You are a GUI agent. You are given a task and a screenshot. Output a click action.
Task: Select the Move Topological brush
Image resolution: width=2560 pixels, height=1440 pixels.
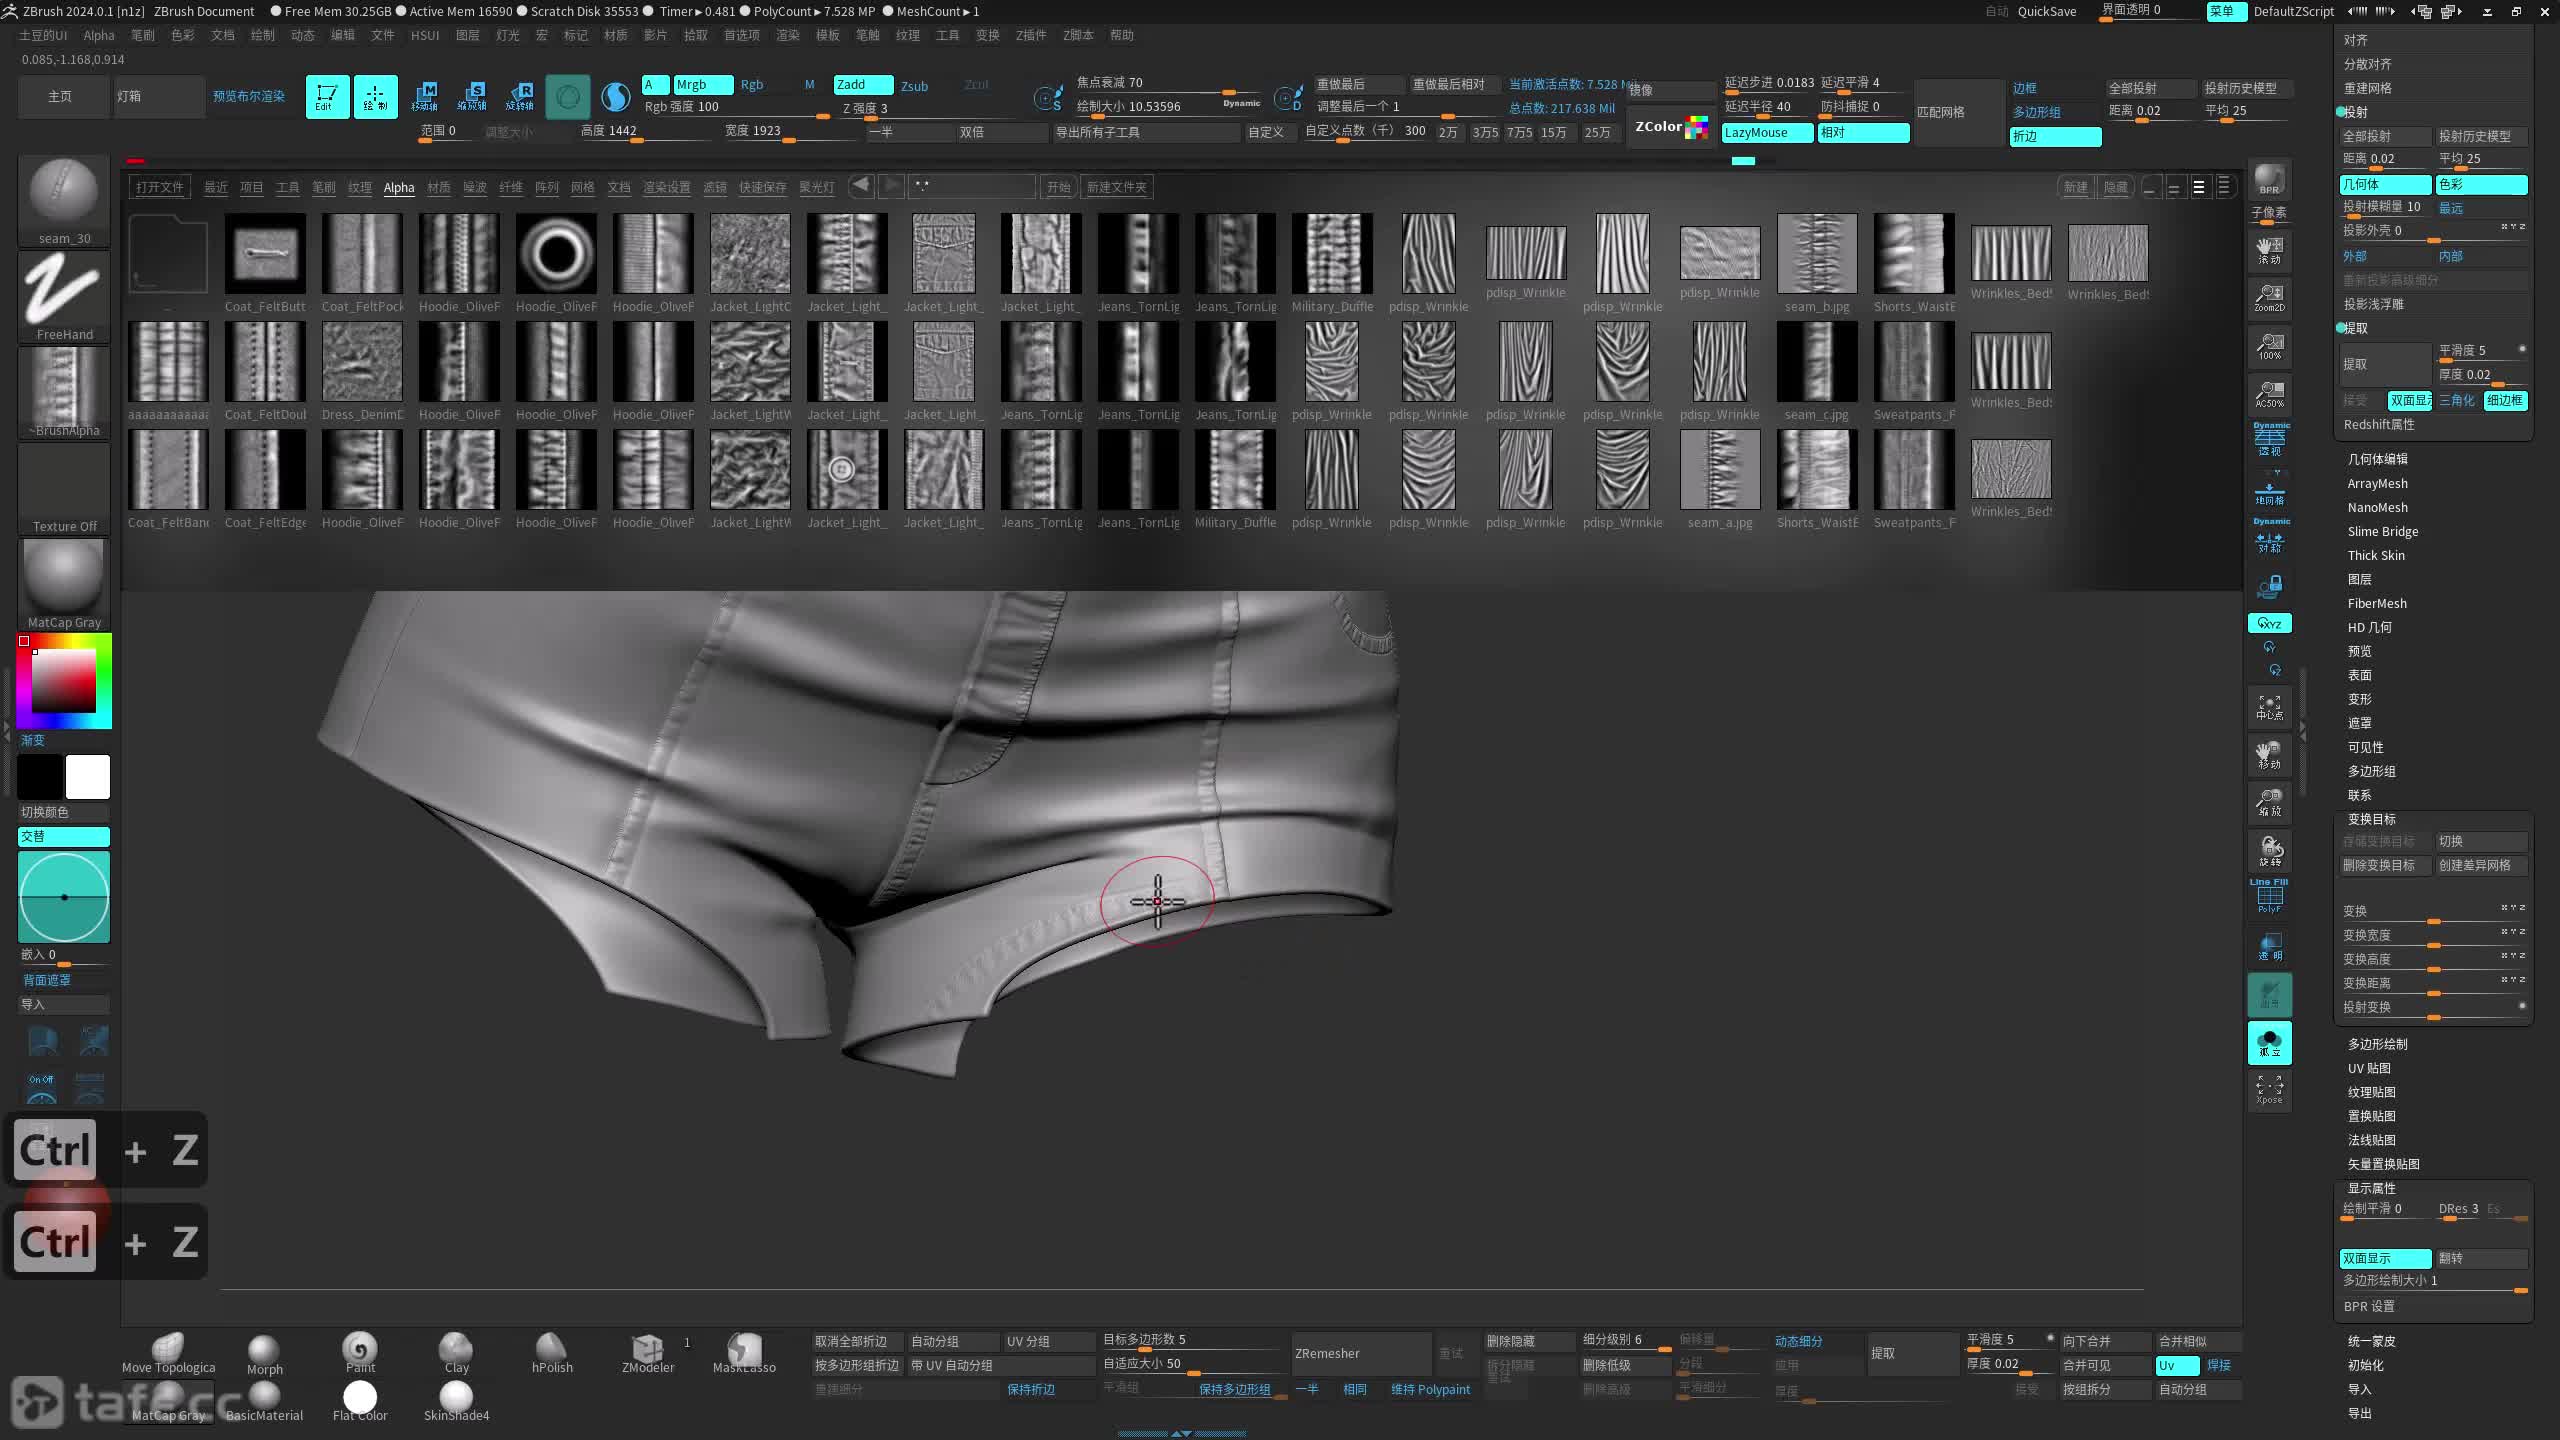(168, 1354)
